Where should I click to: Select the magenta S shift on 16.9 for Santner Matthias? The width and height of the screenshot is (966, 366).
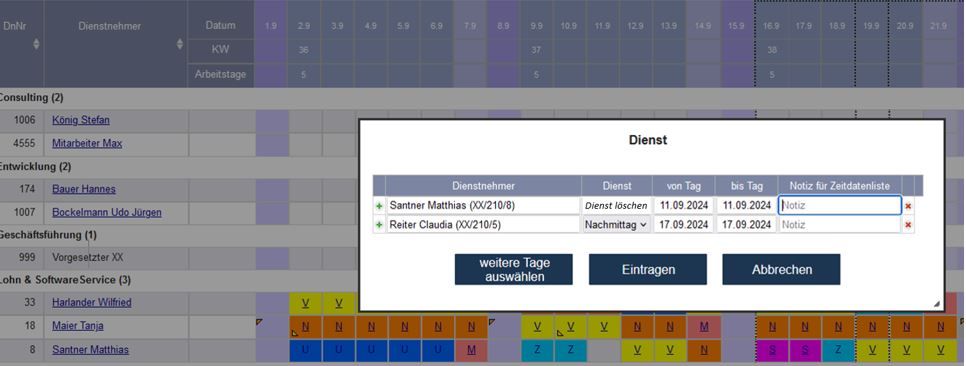tap(772, 350)
